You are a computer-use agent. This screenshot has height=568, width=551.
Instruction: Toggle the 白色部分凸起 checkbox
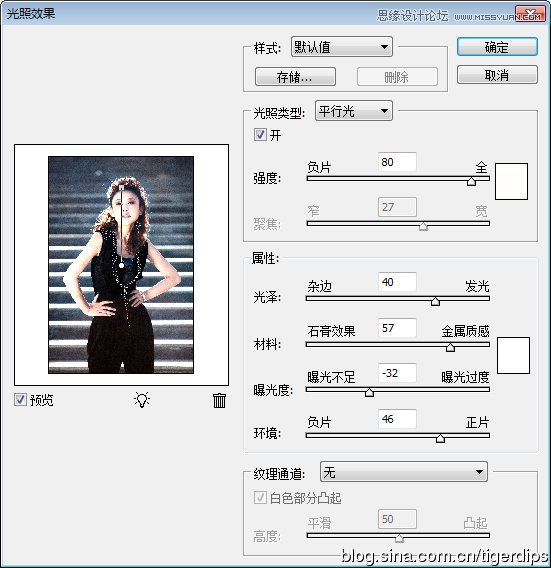260,498
